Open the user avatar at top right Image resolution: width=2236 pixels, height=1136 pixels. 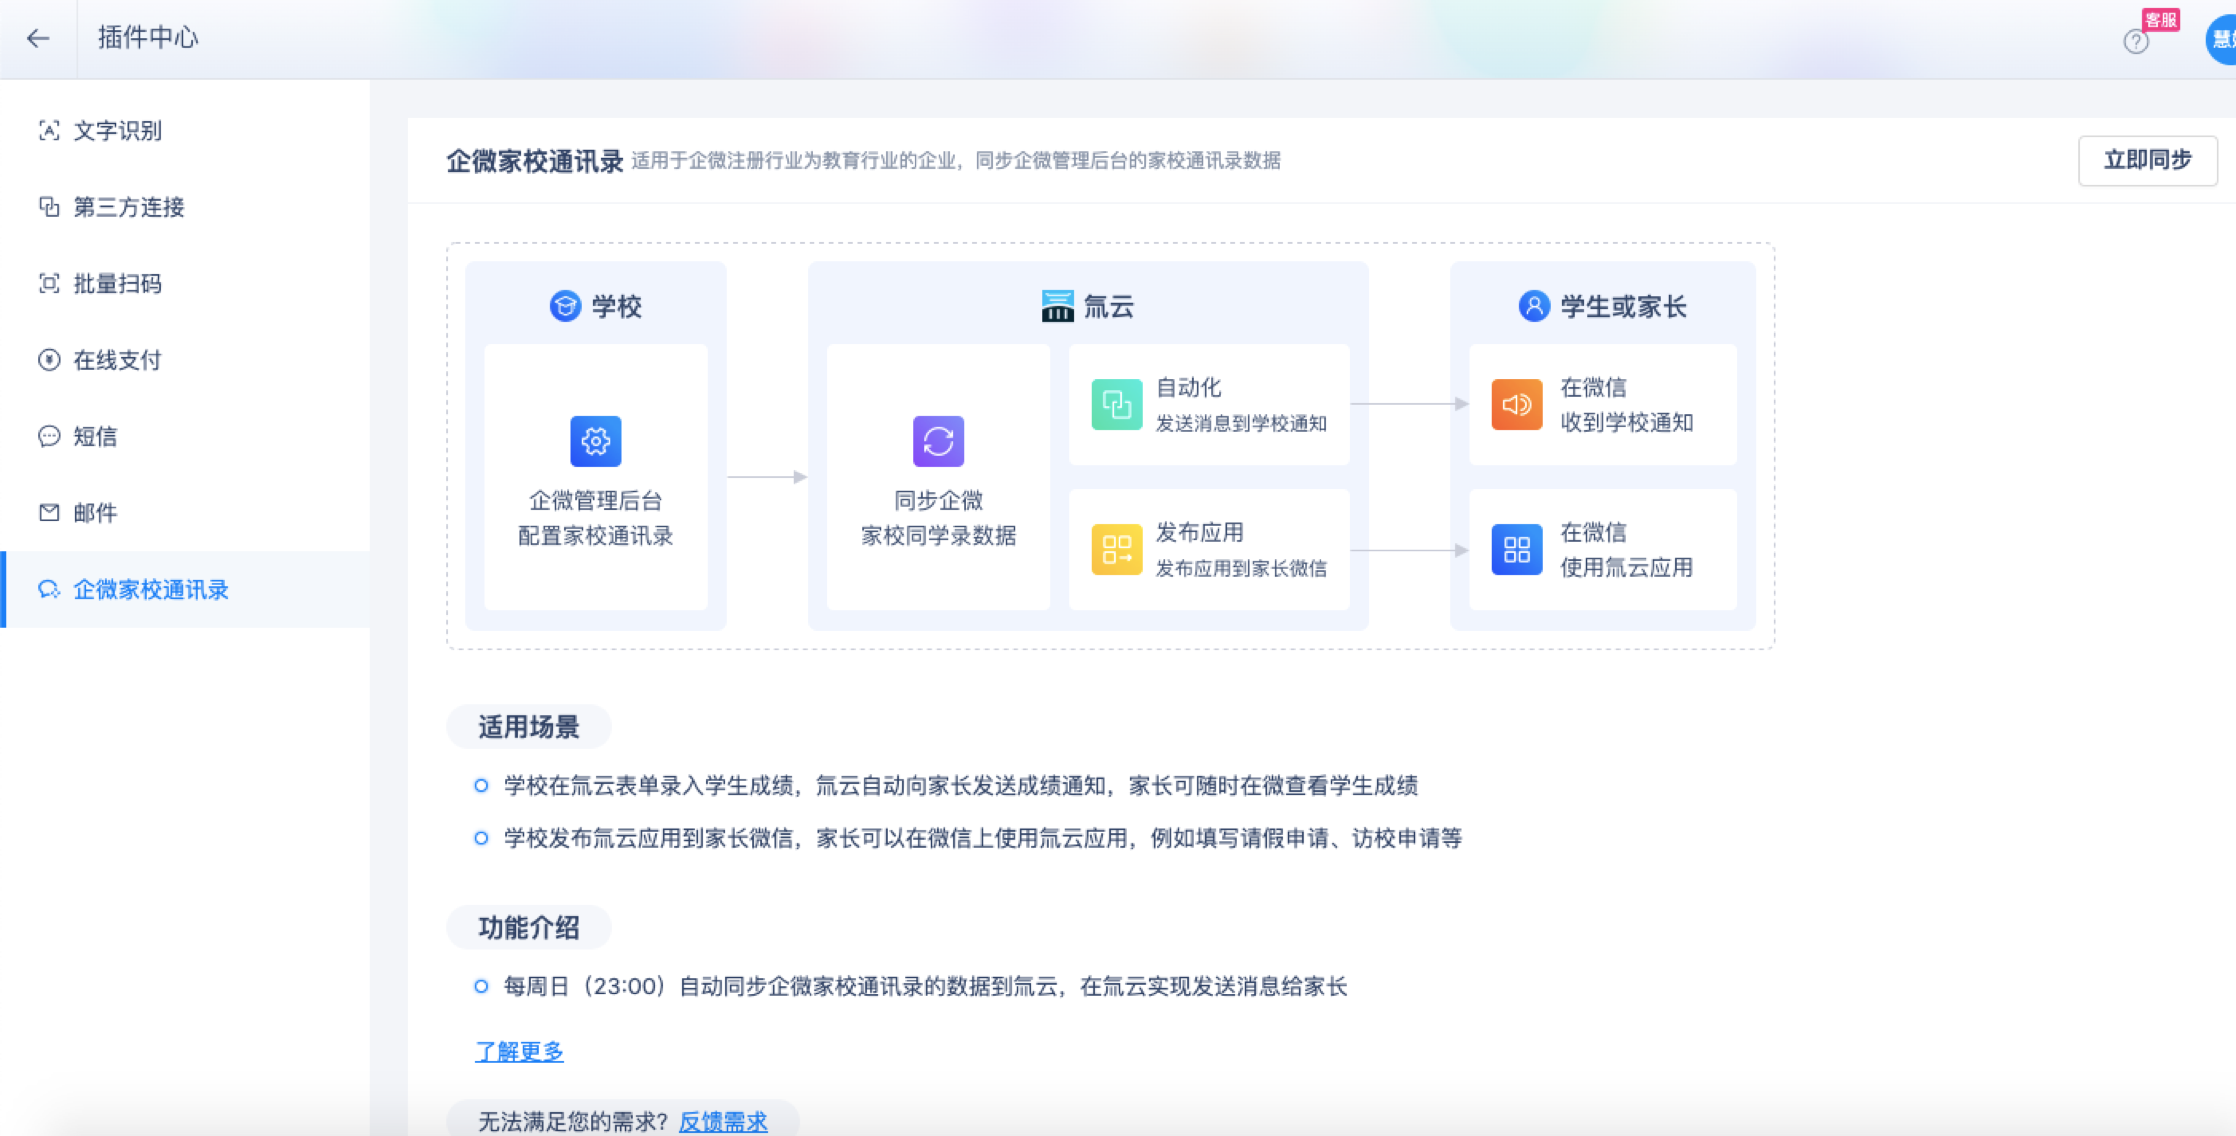2222,40
